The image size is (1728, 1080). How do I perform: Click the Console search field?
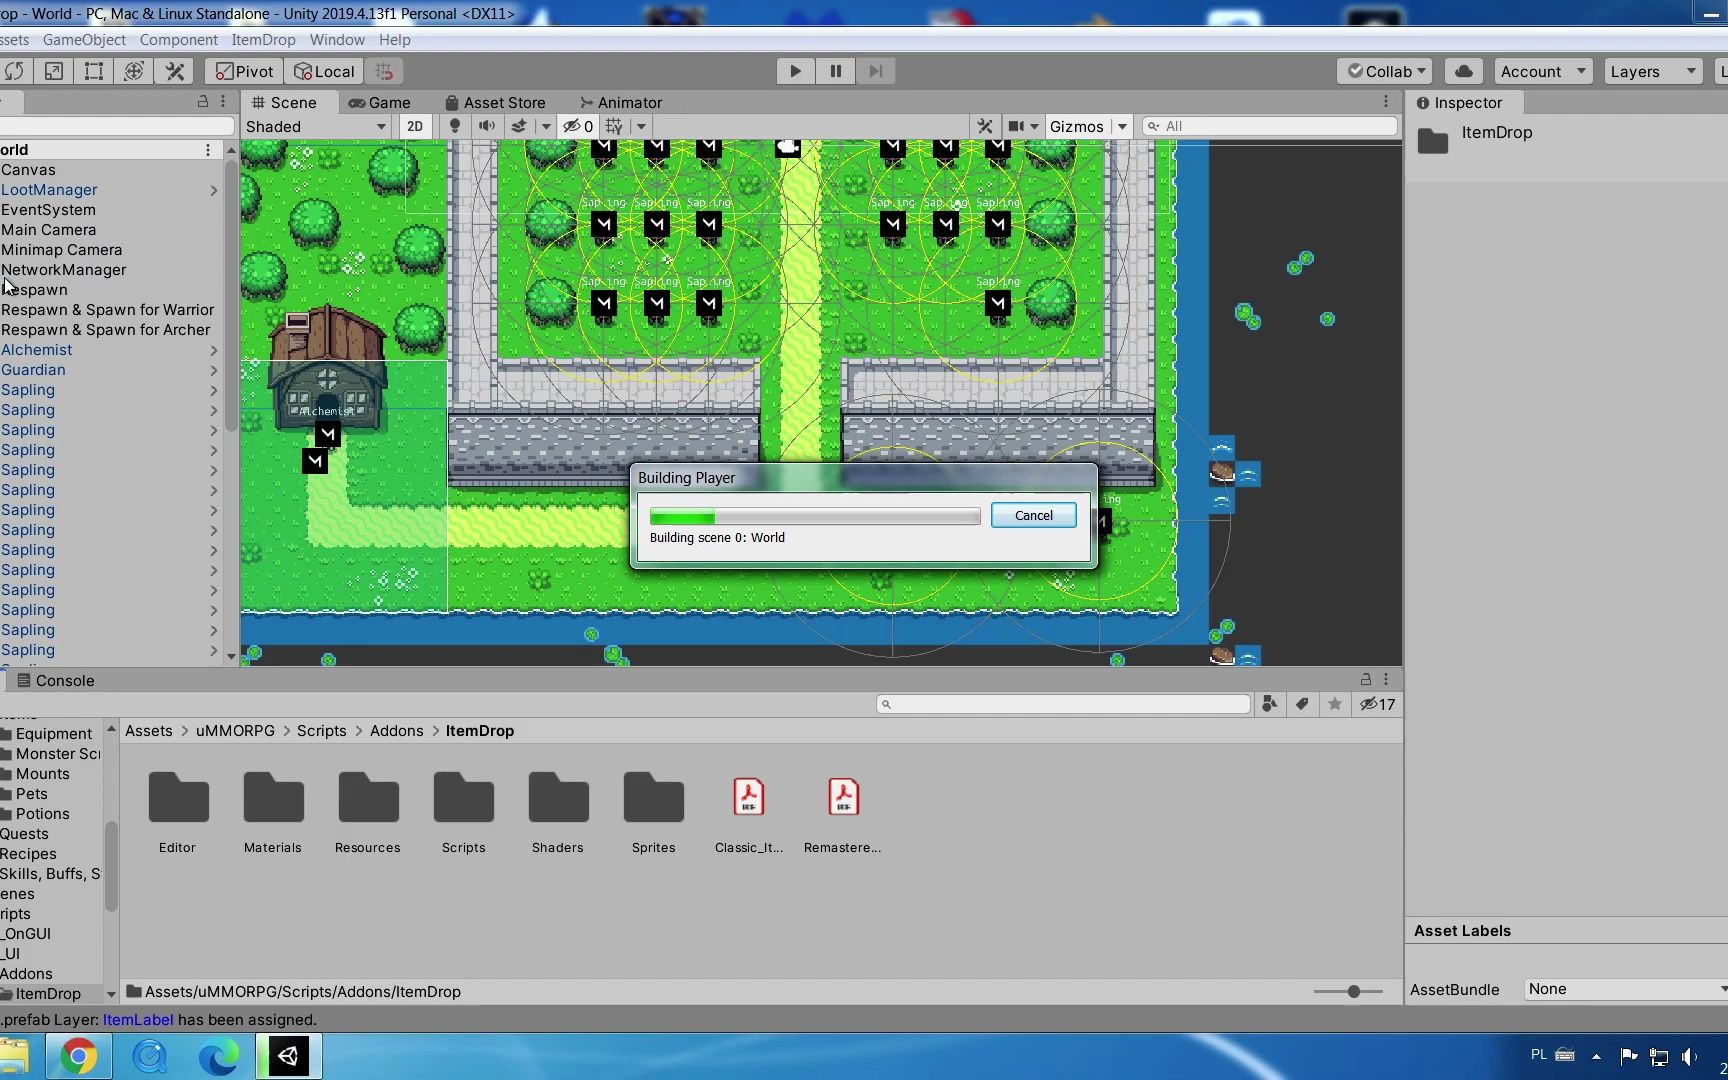click(x=1063, y=703)
